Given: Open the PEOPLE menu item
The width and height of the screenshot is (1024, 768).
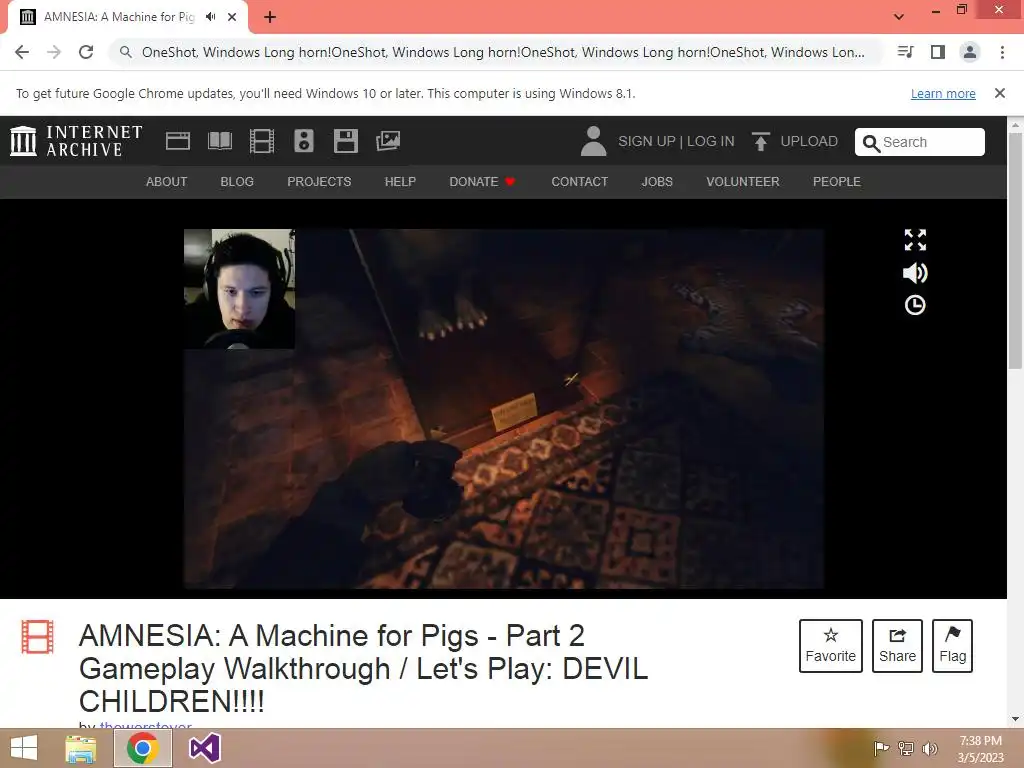Looking at the screenshot, I should point(837,182).
